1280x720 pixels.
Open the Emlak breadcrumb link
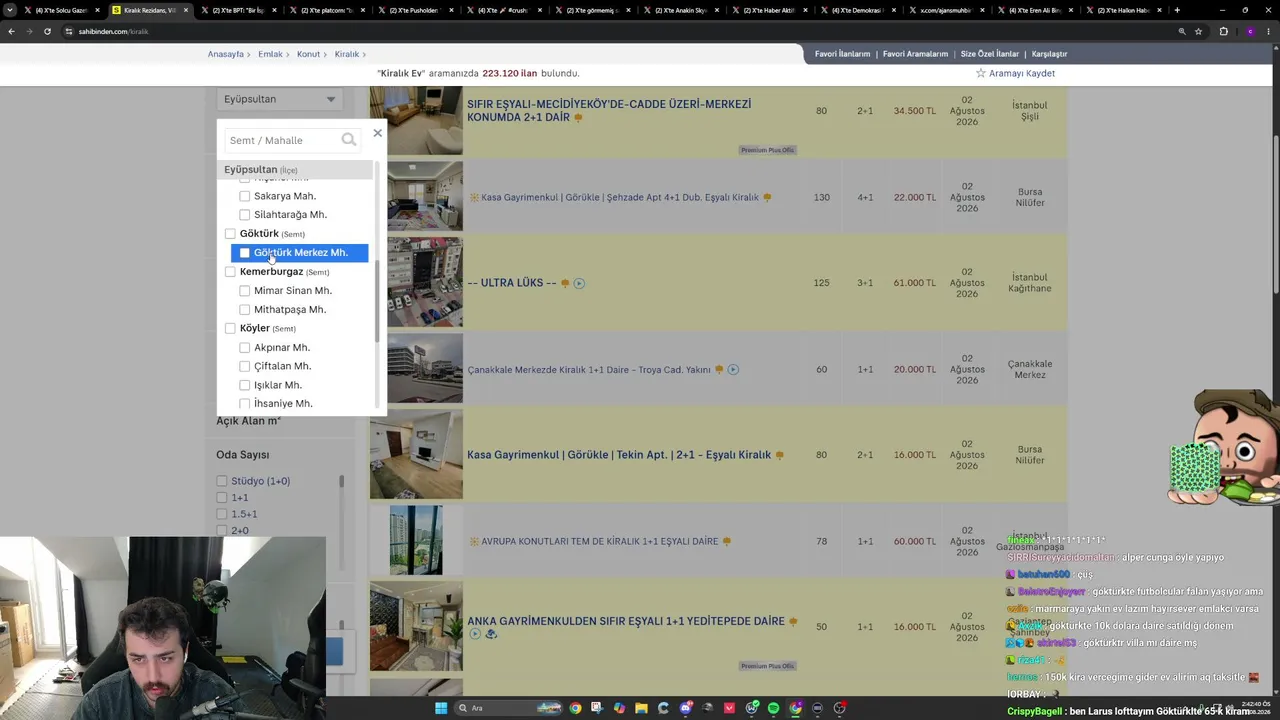coord(270,54)
